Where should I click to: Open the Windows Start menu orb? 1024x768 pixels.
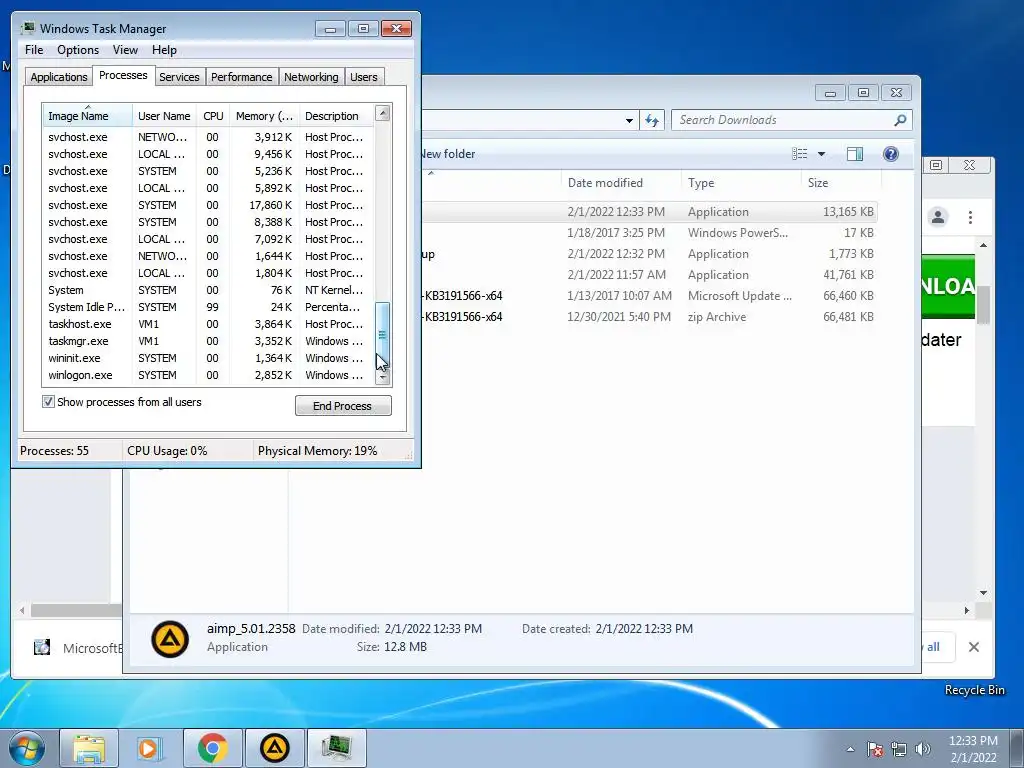[x=27, y=748]
